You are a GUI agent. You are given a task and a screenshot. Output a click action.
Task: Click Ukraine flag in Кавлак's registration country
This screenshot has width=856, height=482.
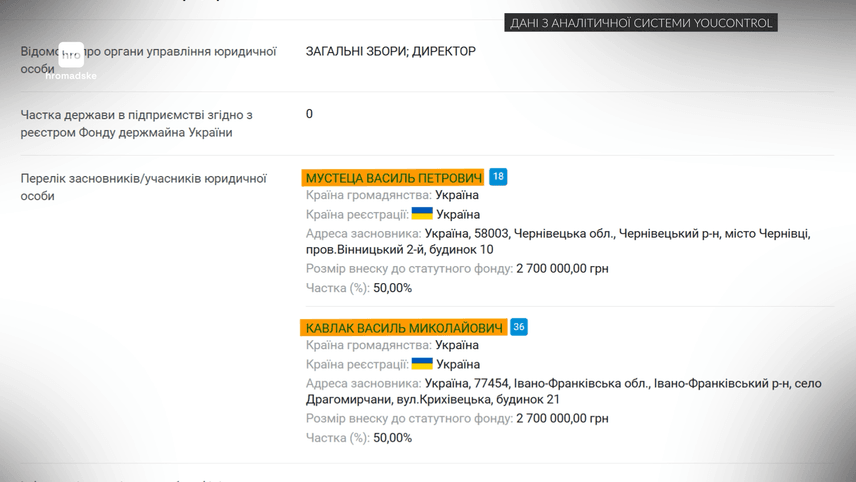422,364
